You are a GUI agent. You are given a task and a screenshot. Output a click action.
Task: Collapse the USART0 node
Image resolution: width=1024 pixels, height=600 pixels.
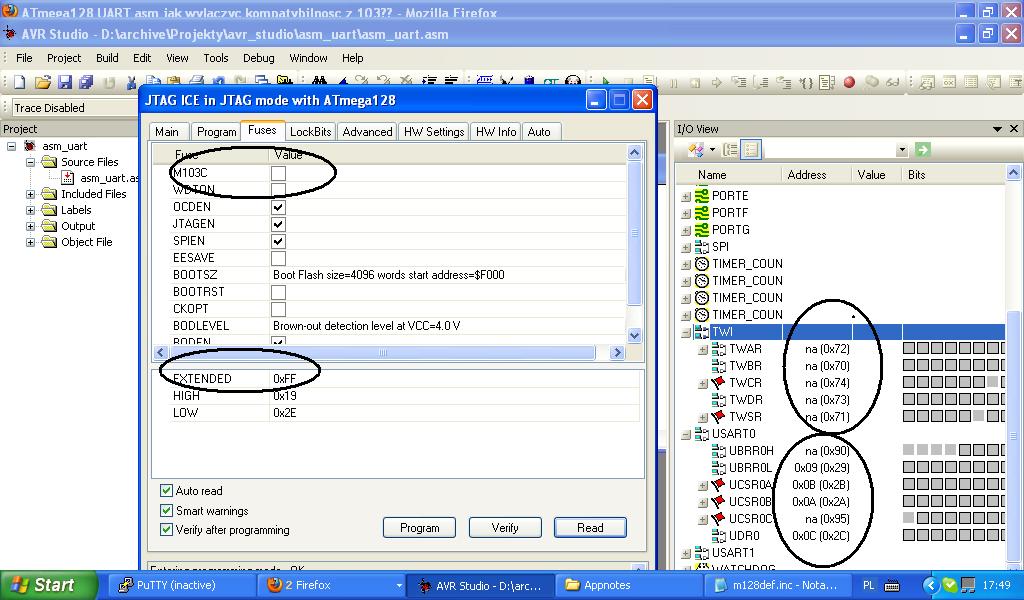click(686, 434)
